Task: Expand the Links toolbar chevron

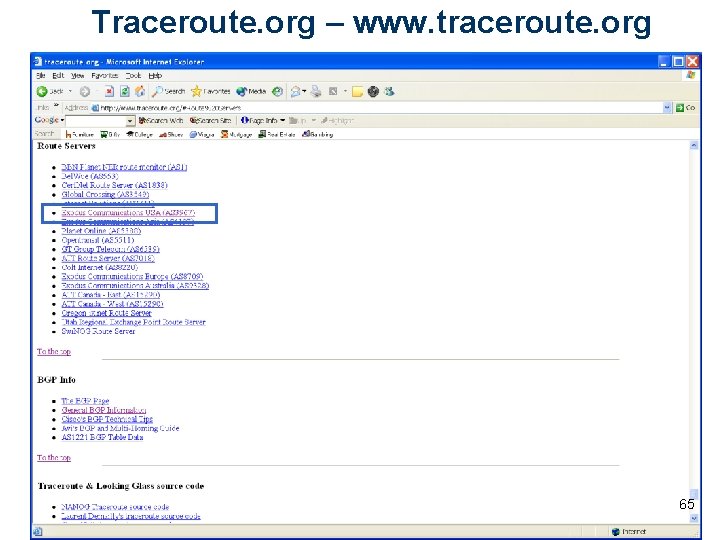Action: click(x=56, y=106)
